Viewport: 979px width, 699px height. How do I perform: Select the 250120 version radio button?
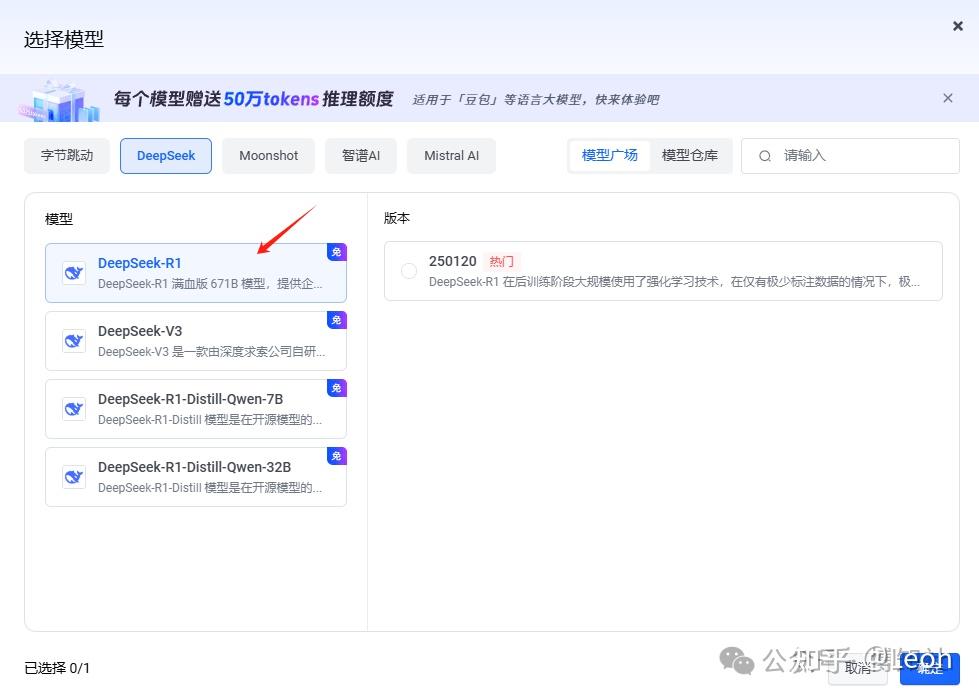tap(409, 271)
